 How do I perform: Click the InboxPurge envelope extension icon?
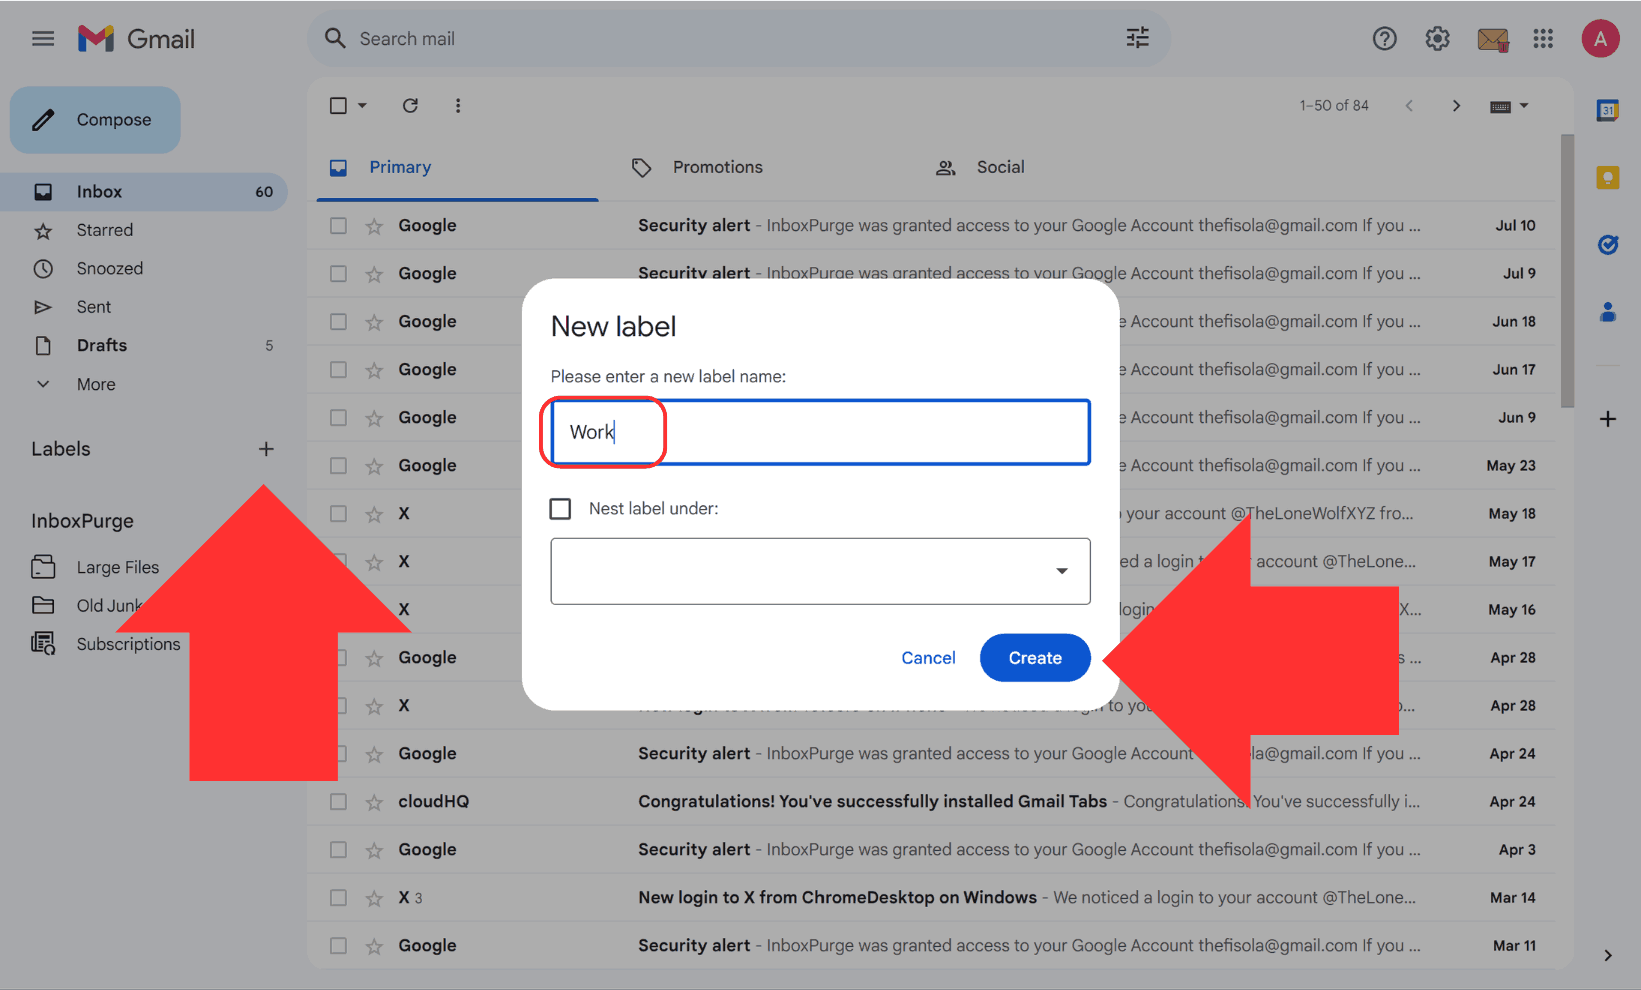coord(1492,39)
